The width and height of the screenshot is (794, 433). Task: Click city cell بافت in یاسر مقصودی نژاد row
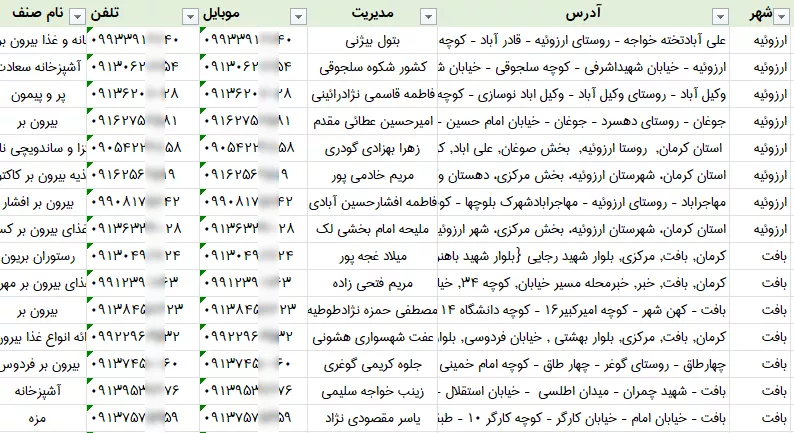762,418
